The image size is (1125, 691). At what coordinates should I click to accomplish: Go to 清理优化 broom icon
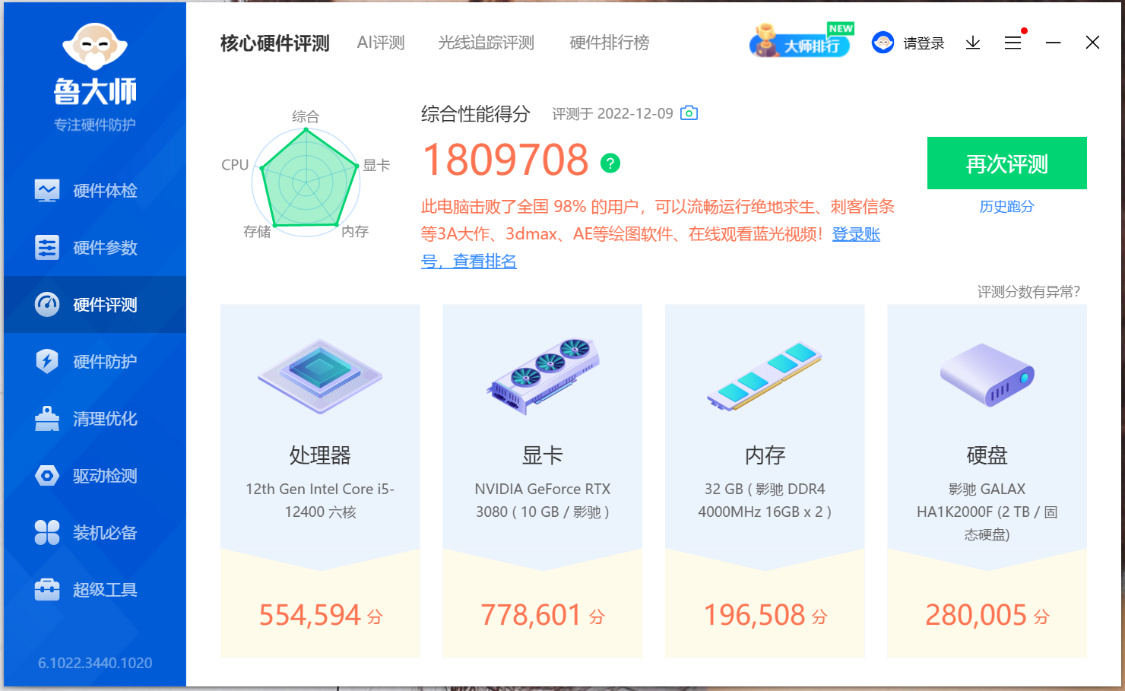(x=47, y=418)
